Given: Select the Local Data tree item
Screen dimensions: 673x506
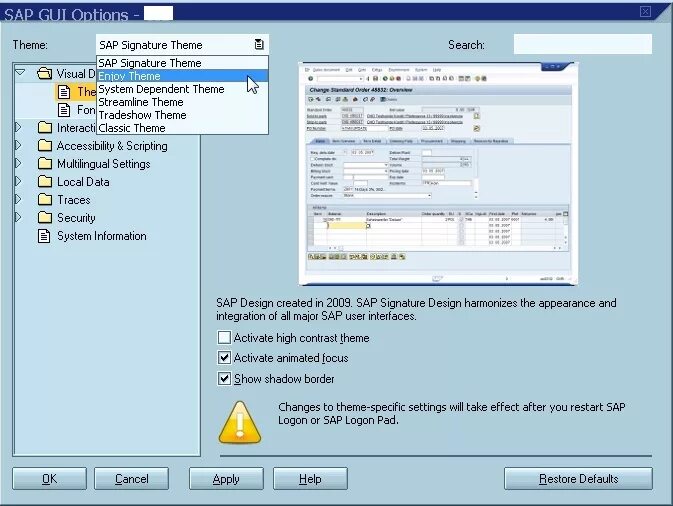Looking at the screenshot, I should click(83, 182).
